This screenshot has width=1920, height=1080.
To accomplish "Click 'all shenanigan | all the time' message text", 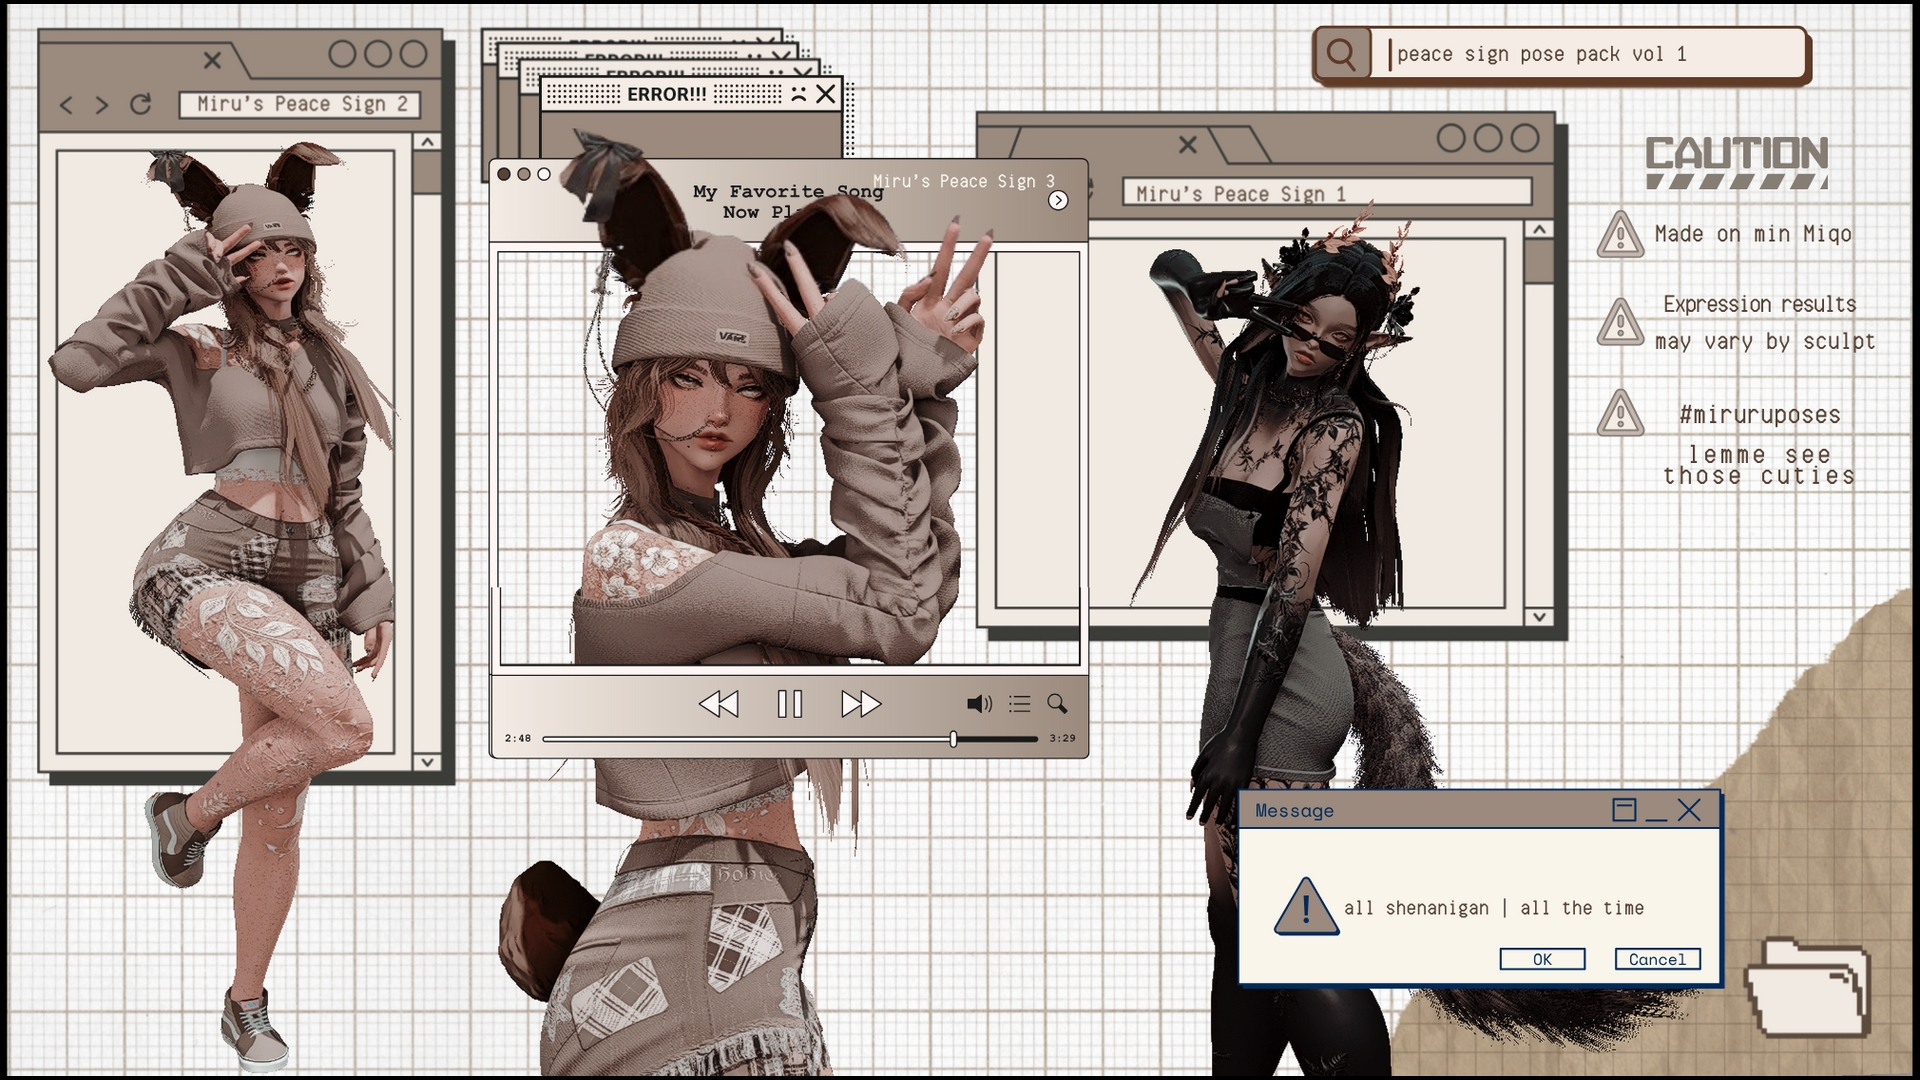I will [x=1494, y=908].
